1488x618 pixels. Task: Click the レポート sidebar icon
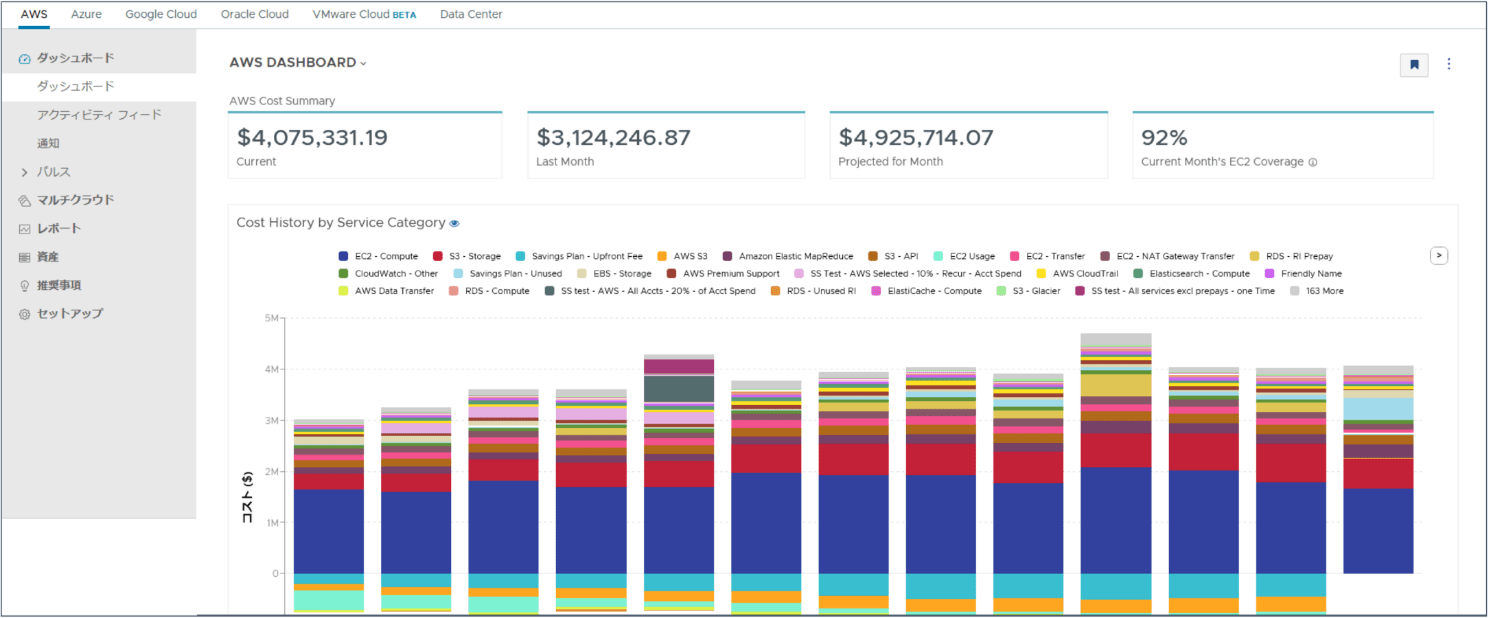[x=25, y=229]
